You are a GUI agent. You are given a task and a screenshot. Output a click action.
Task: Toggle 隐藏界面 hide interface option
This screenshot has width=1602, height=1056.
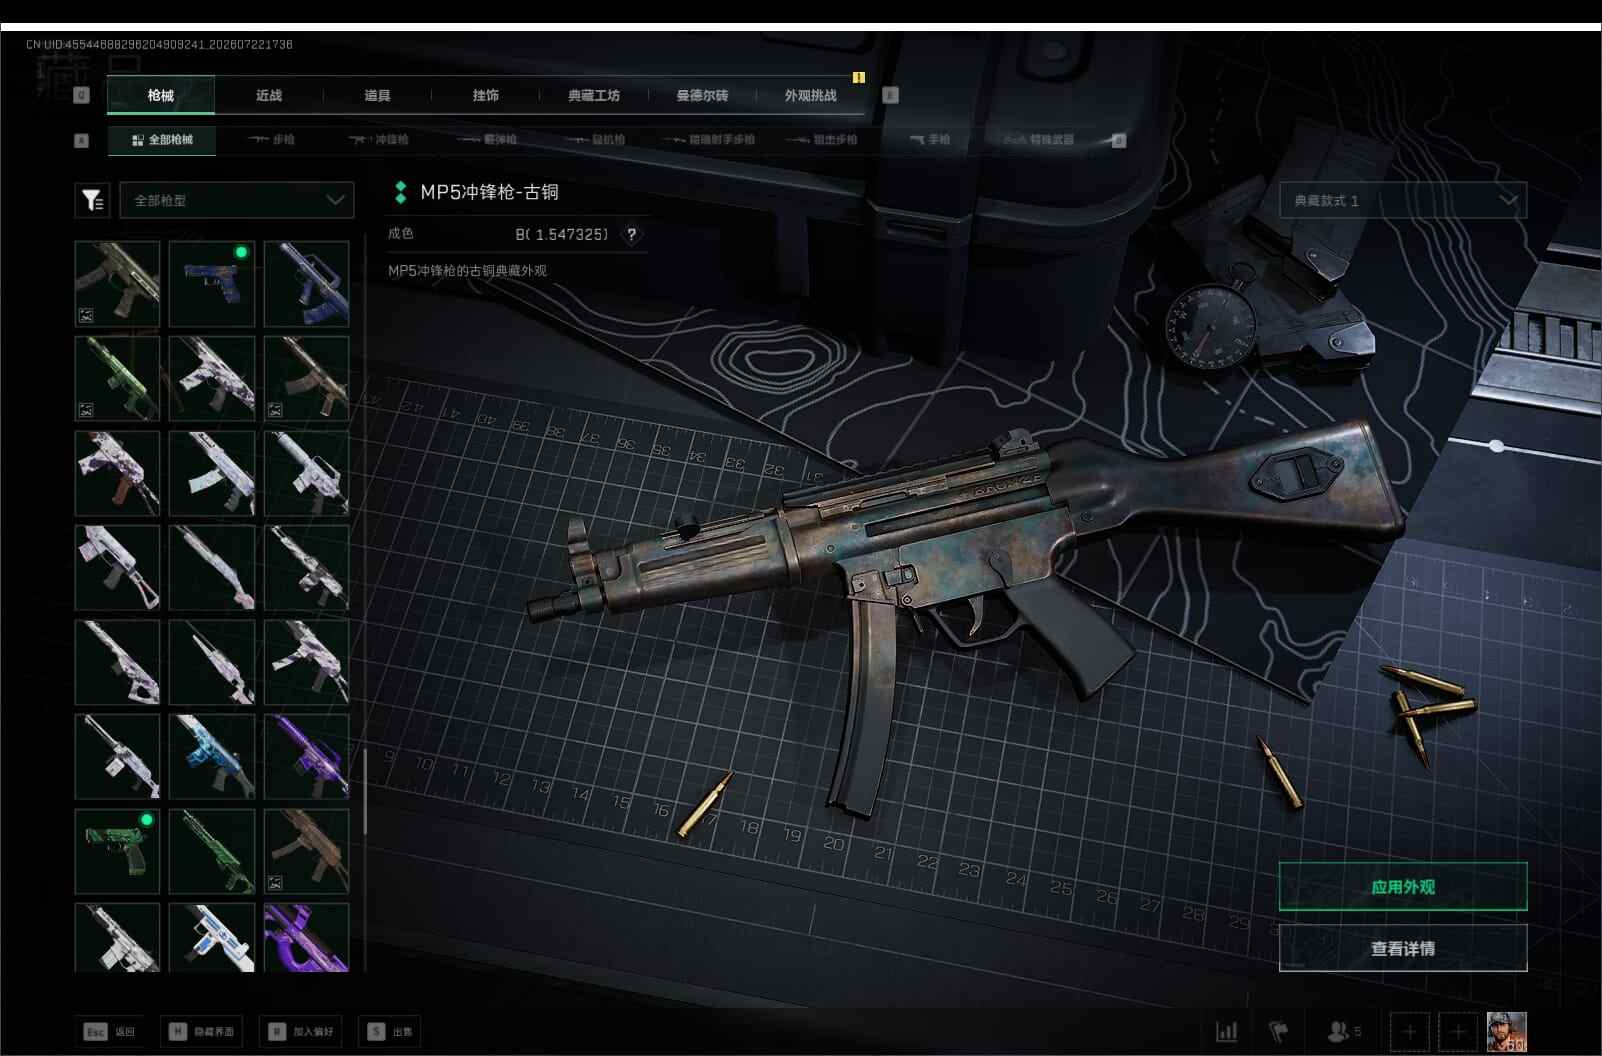[204, 1031]
